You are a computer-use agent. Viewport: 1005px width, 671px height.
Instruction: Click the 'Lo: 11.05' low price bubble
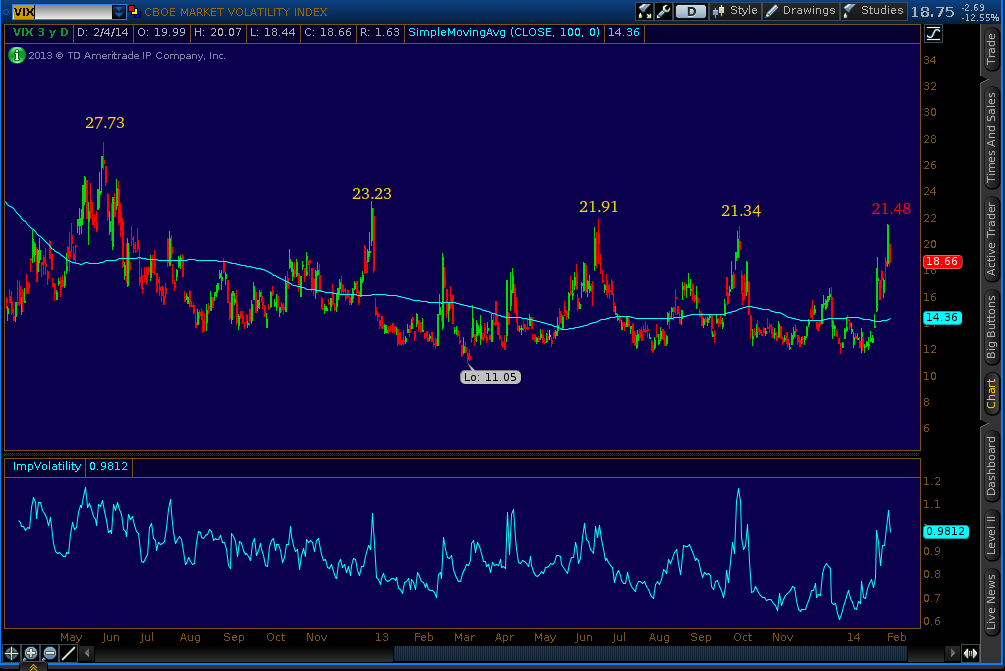point(490,377)
